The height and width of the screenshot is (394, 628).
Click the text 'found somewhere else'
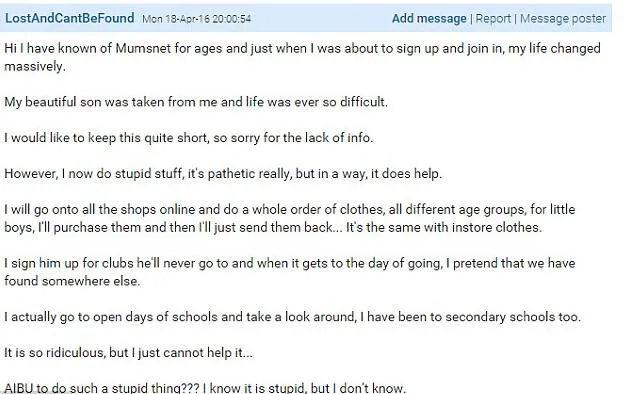tap(72, 281)
